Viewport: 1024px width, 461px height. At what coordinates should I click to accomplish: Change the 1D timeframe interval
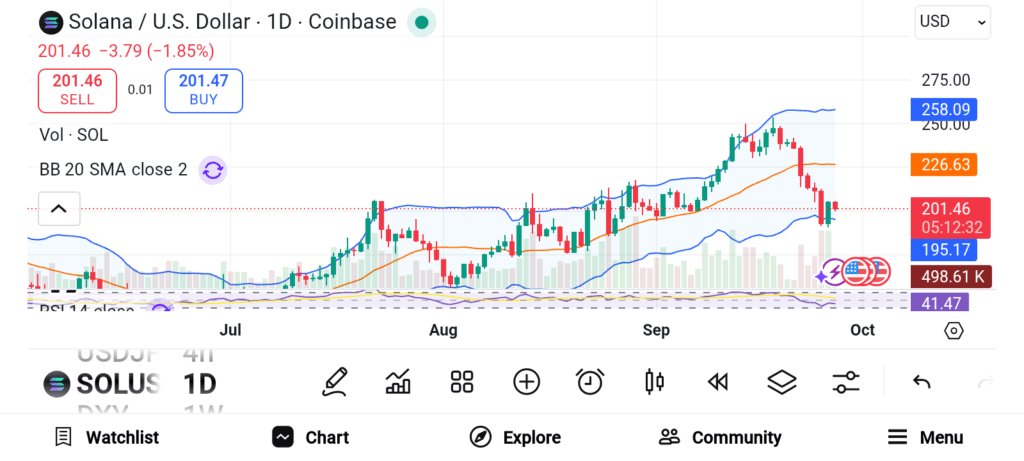click(x=199, y=383)
